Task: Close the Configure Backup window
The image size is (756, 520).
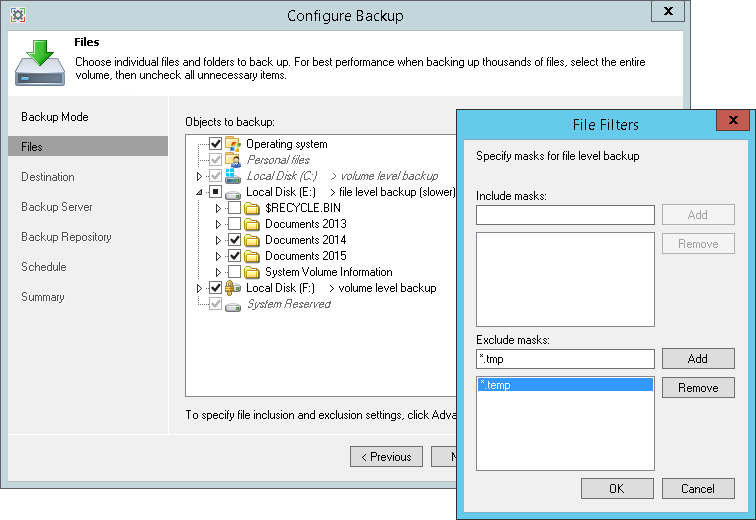Action: 668,11
